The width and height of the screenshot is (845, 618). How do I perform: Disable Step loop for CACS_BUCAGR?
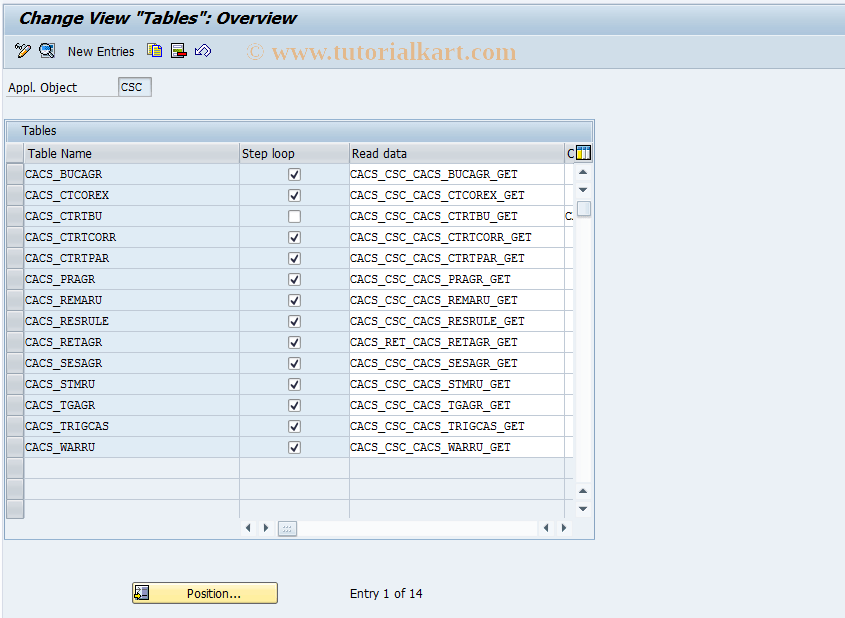(293, 174)
